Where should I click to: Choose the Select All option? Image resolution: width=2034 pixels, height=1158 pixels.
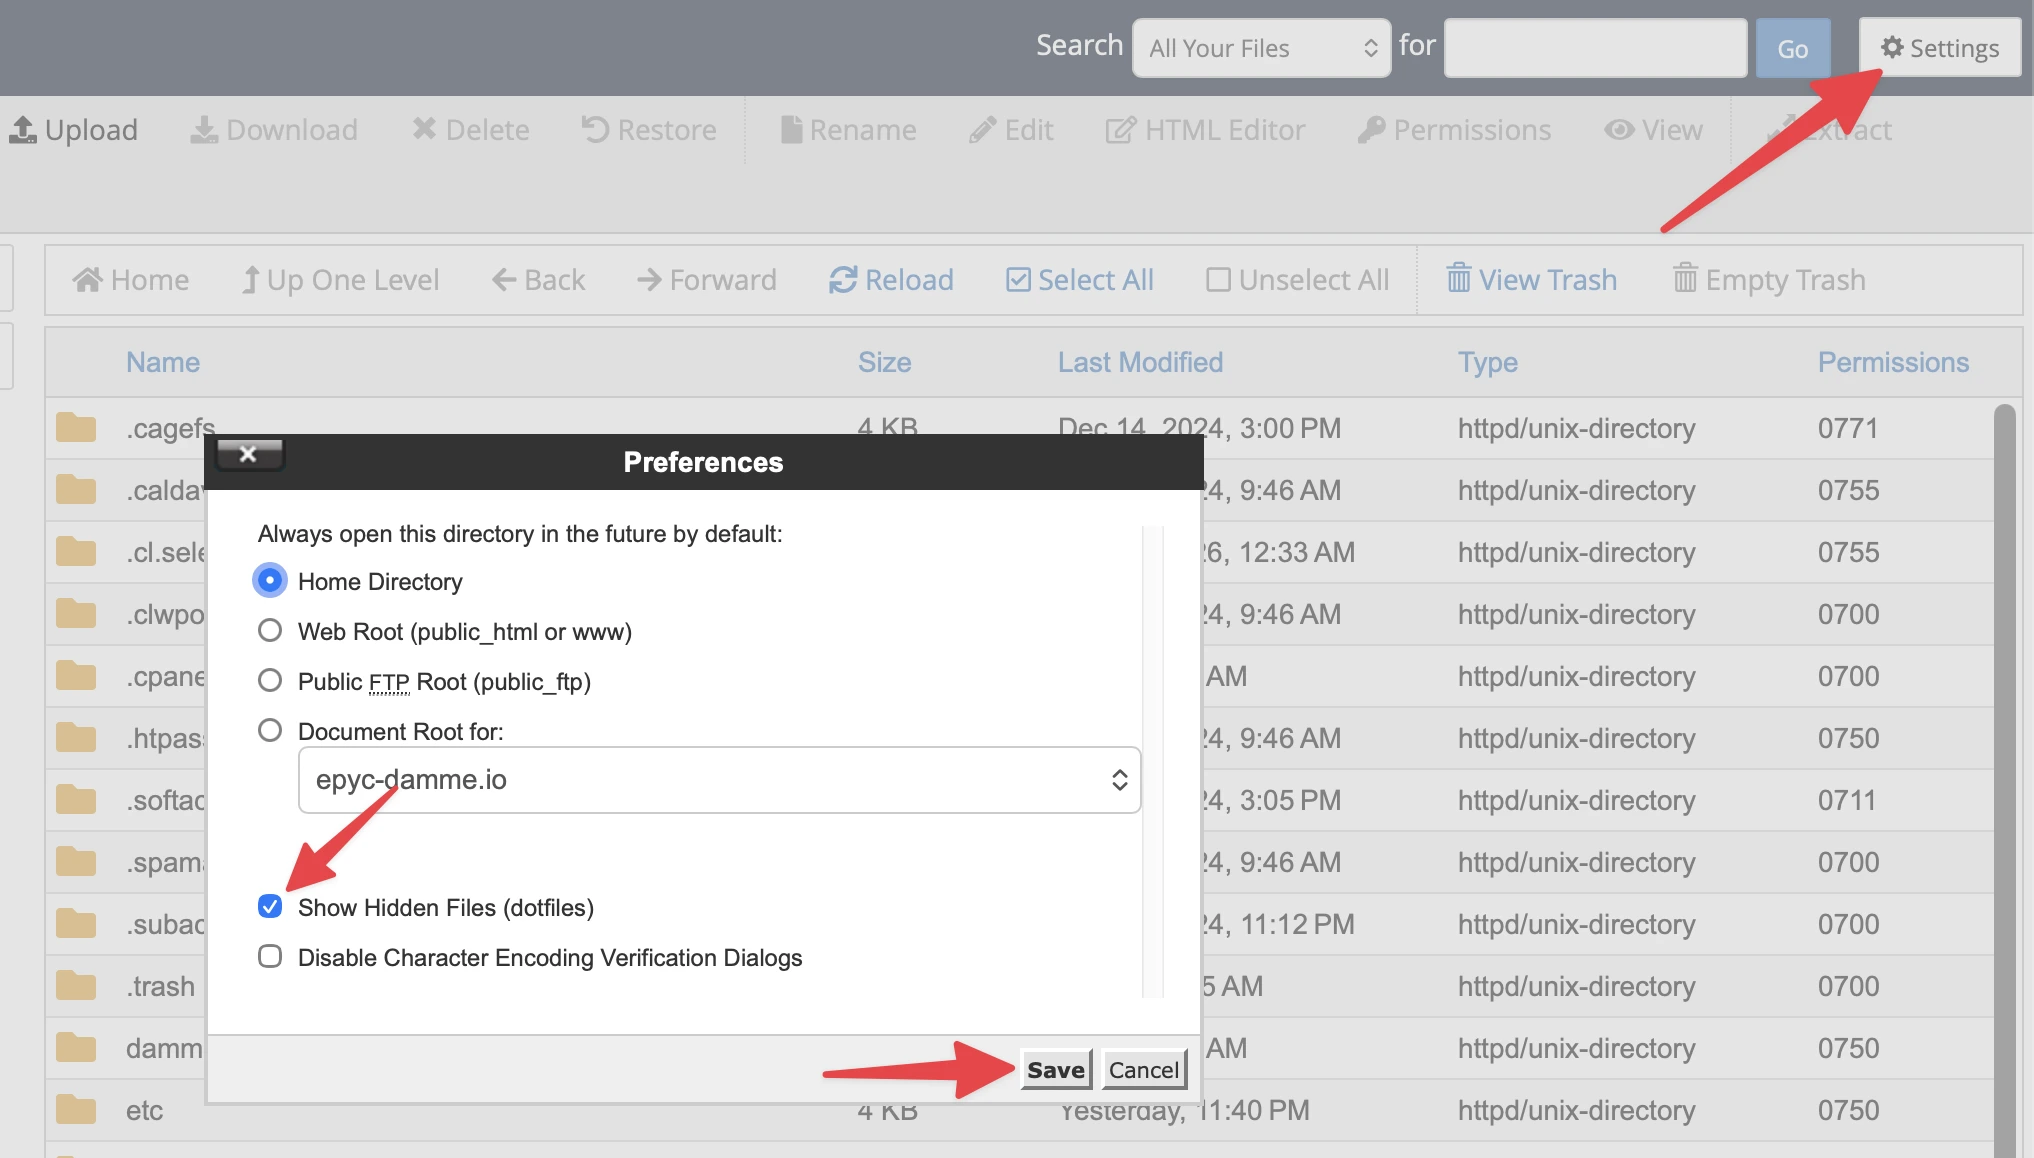pos(1080,280)
